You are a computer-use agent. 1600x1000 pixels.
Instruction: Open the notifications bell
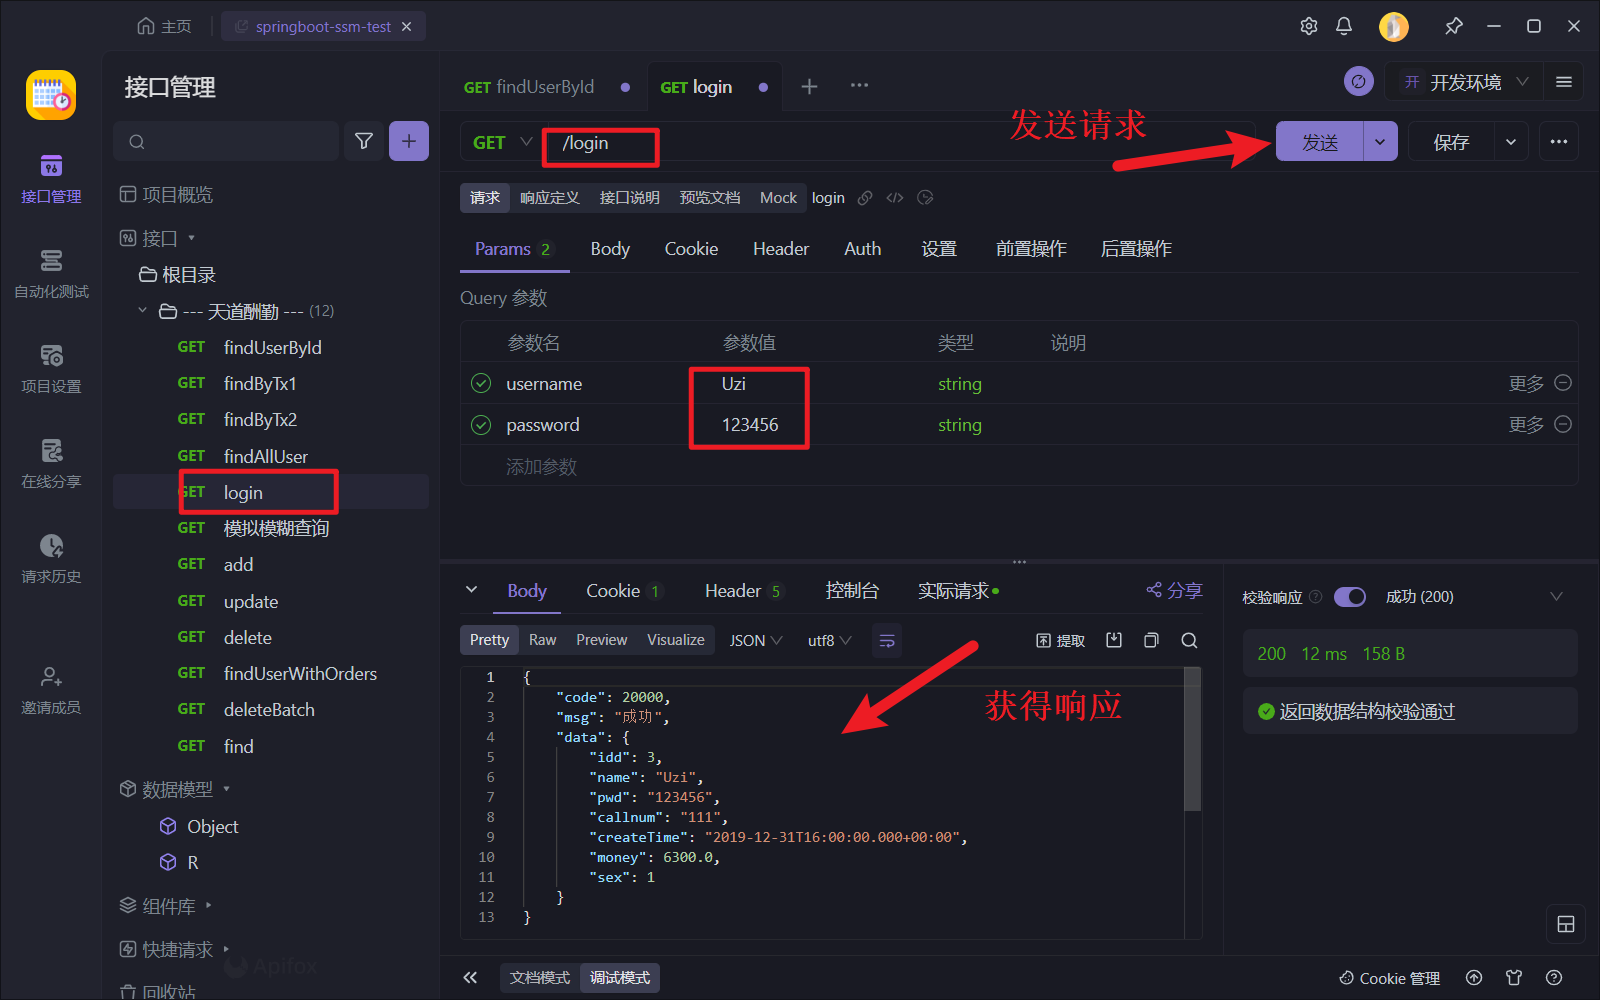[x=1344, y=26]
